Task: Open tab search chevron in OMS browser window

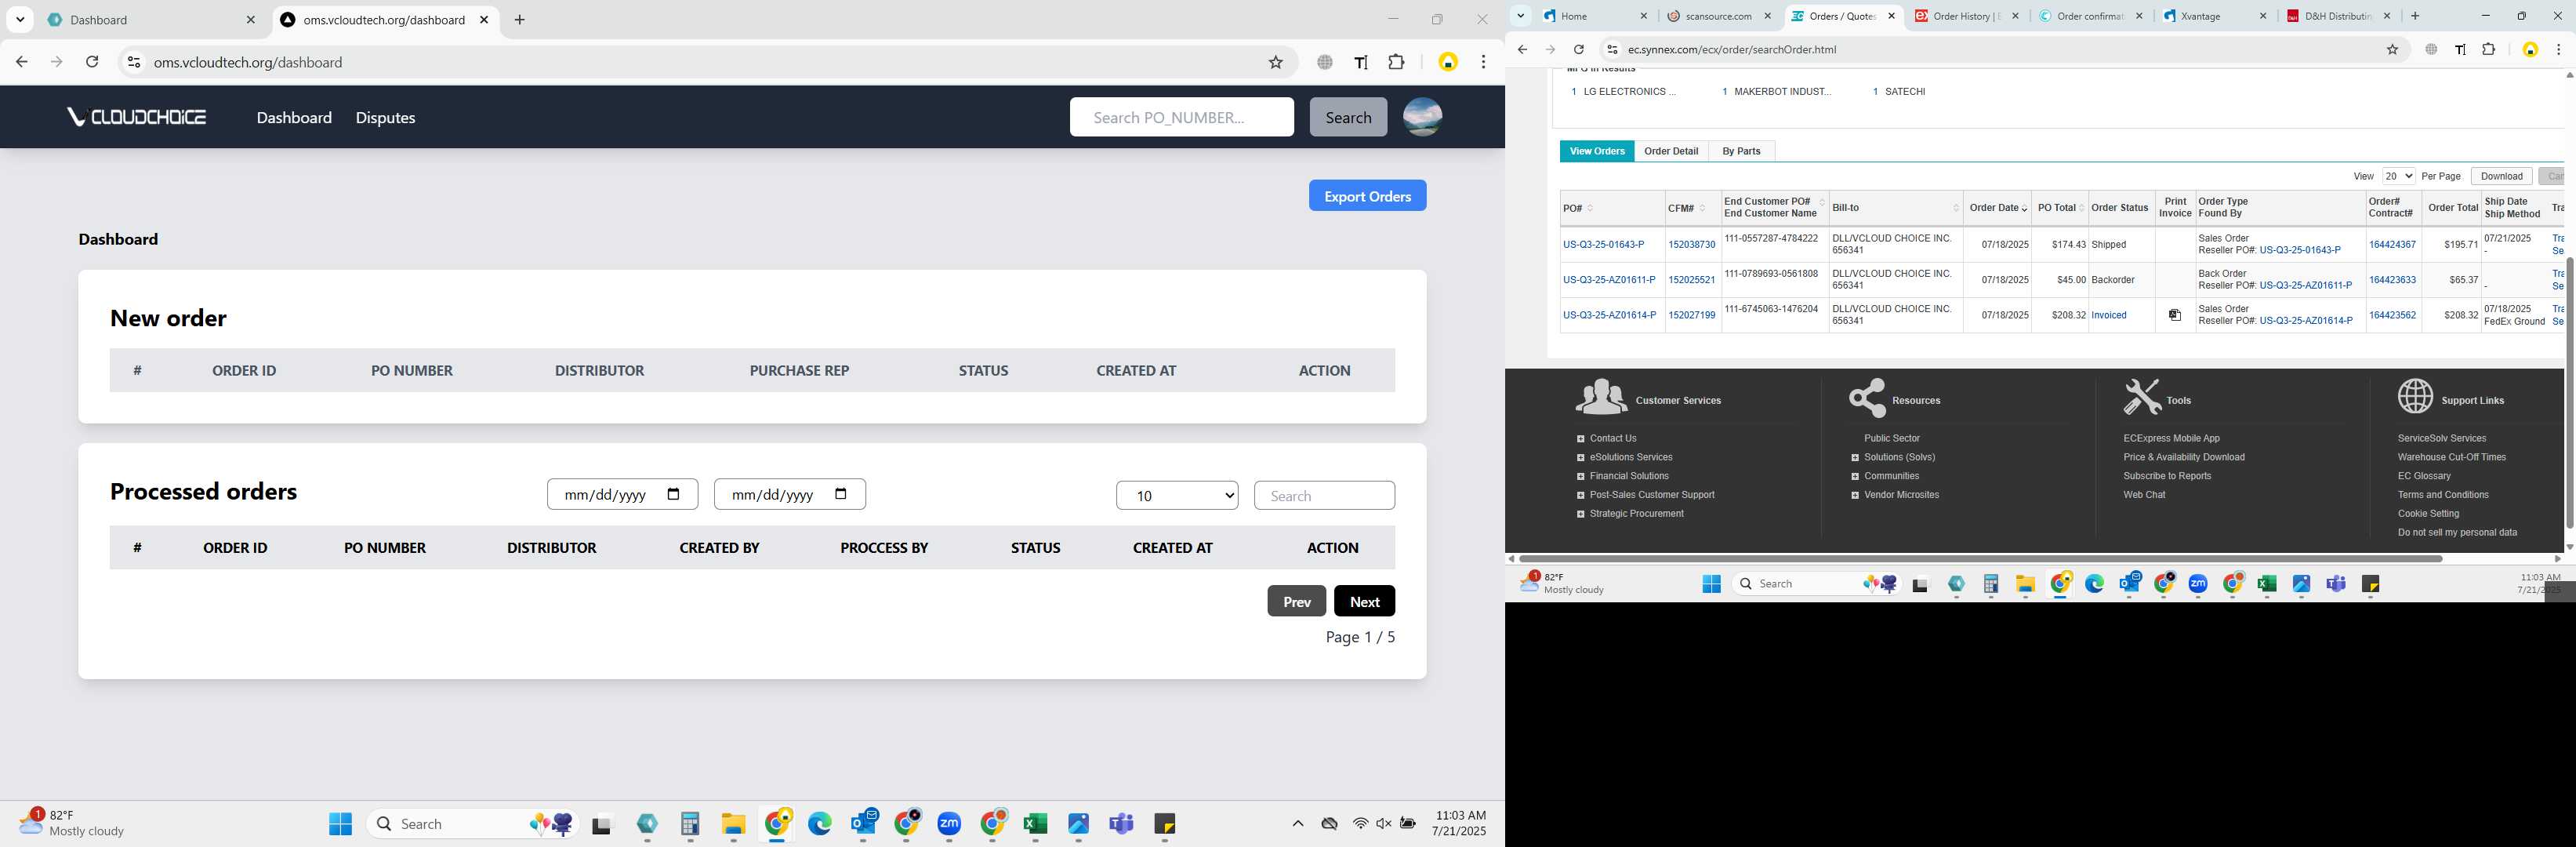Action: tap(20, 19)
